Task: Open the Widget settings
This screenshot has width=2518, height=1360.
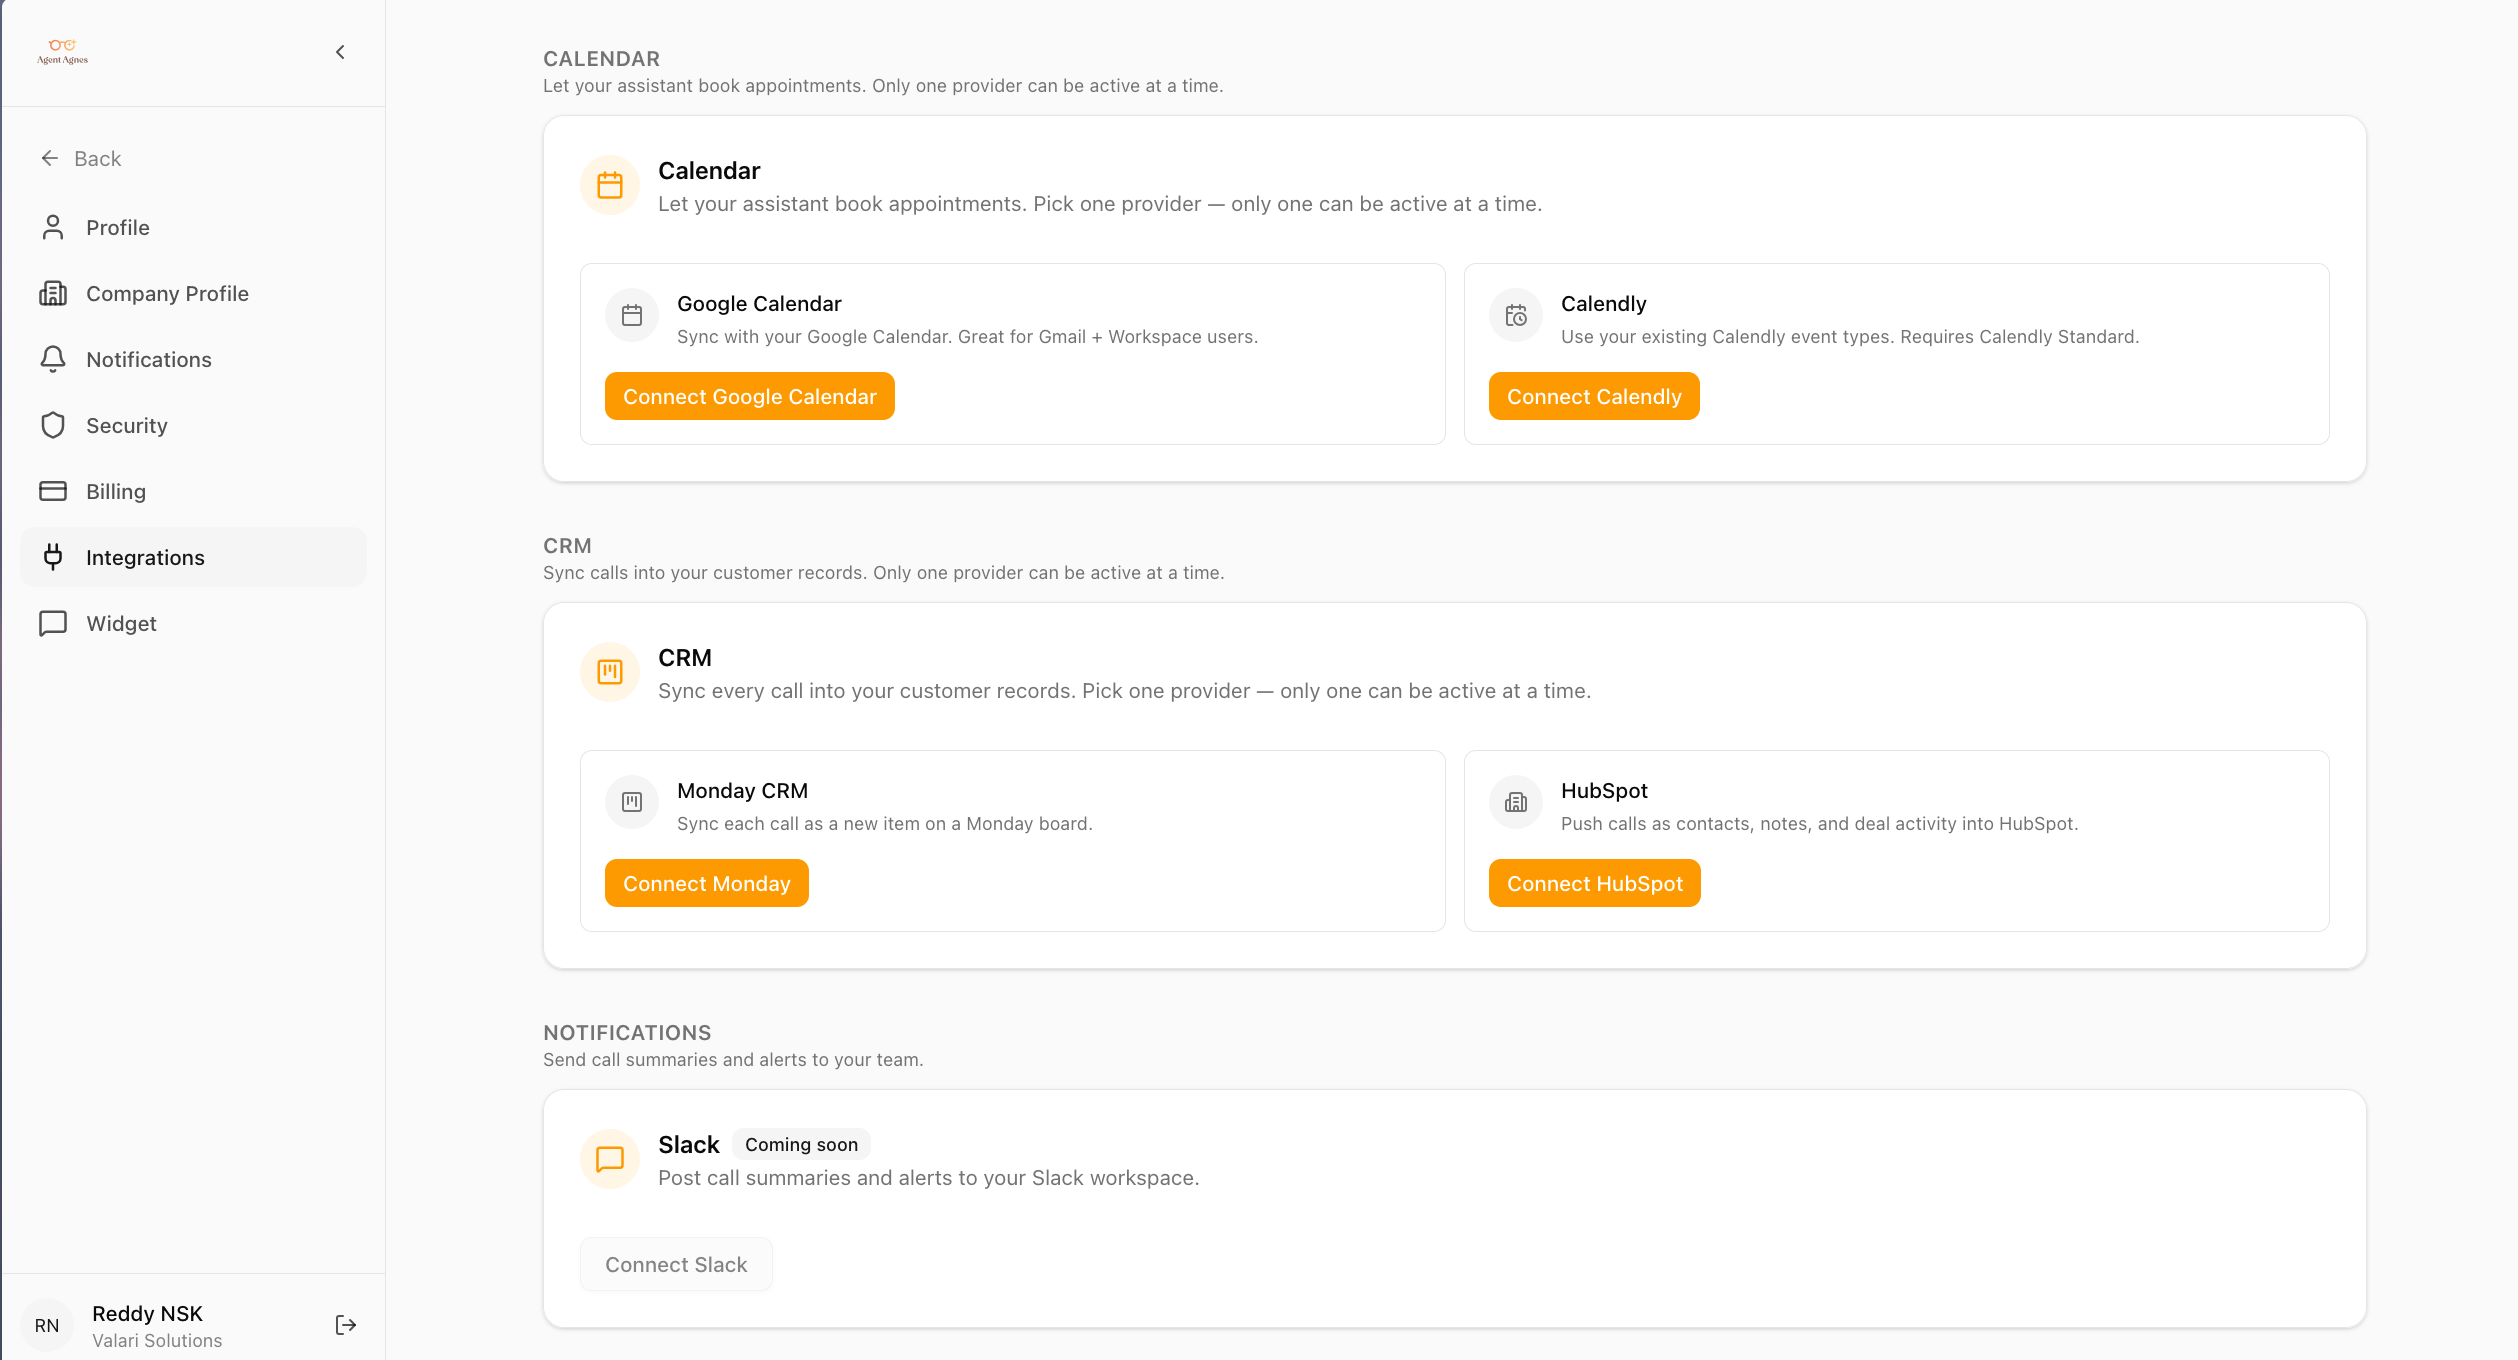Action: 193,623
